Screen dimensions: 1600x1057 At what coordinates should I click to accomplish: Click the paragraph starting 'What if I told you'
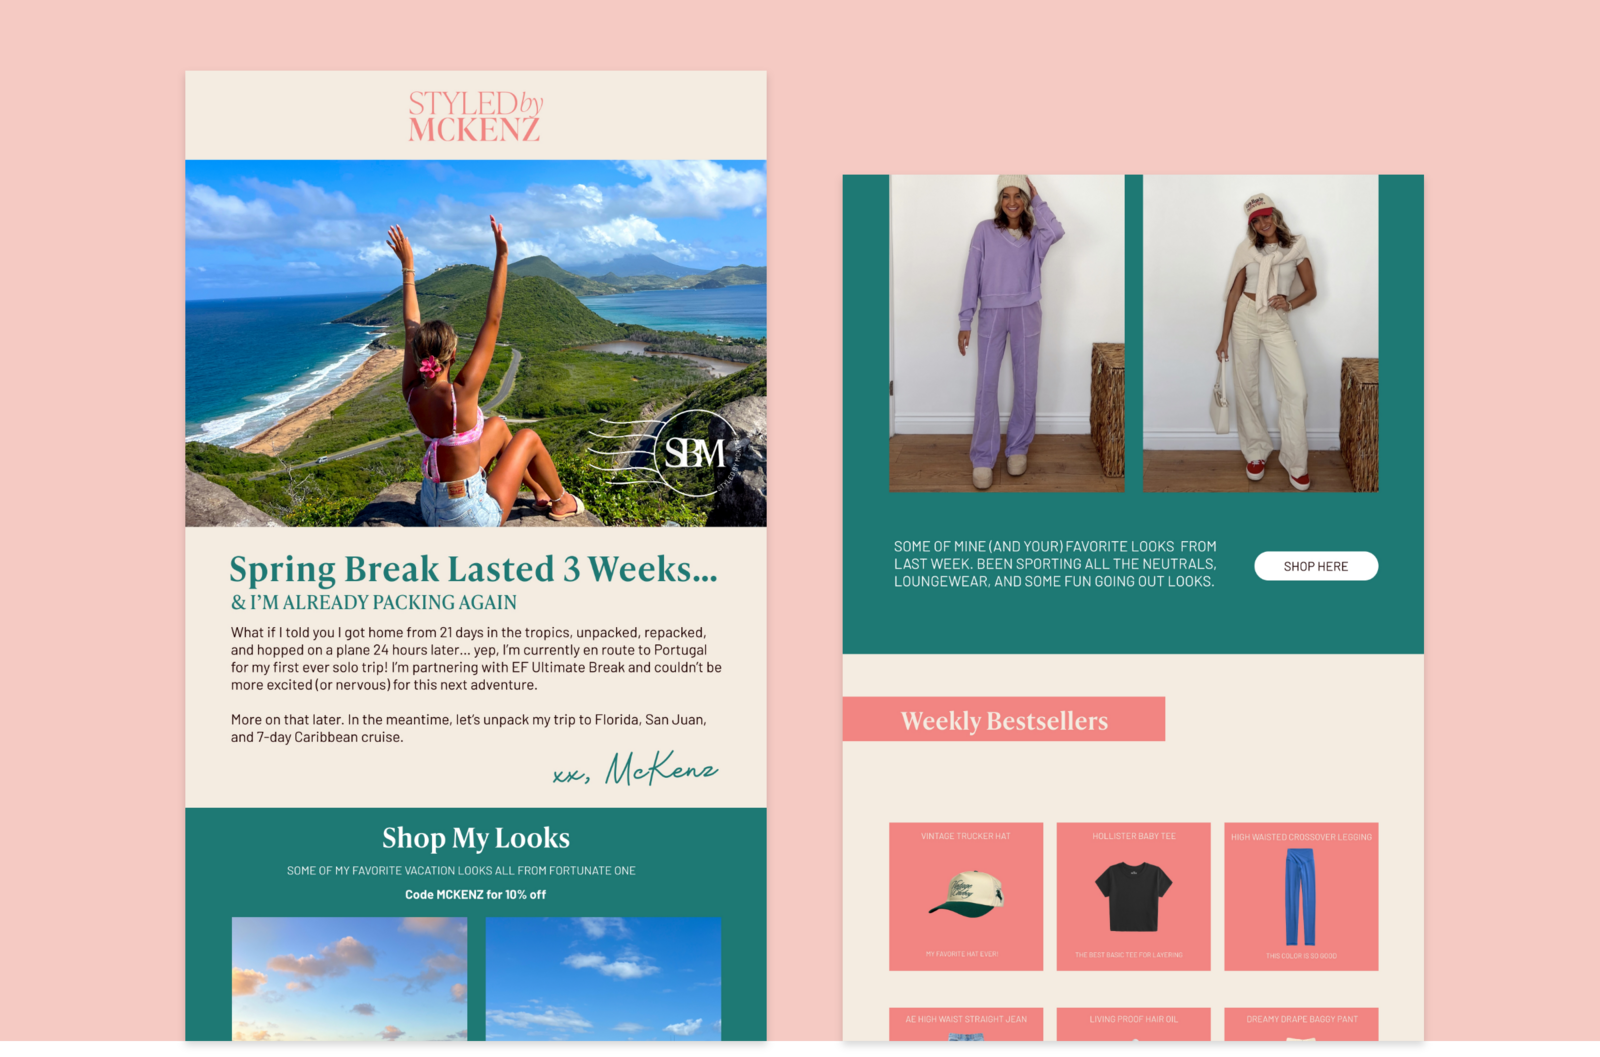click(476, 659)
